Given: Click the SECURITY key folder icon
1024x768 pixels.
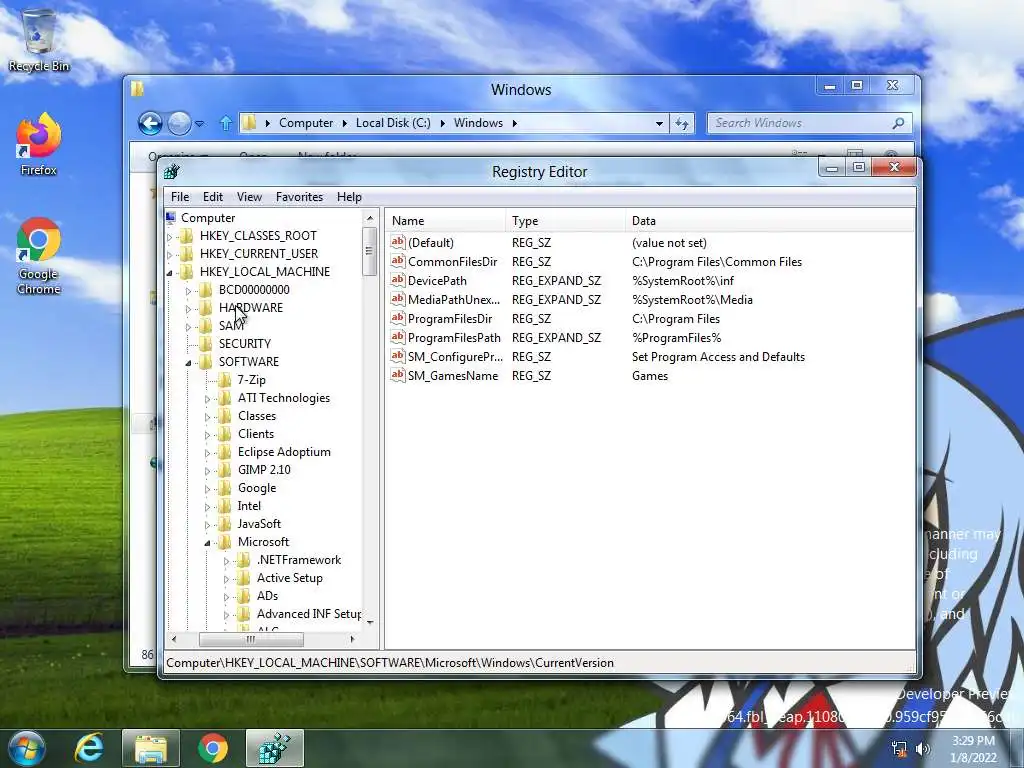Looking at the screenshot, I should click(206, 344).
